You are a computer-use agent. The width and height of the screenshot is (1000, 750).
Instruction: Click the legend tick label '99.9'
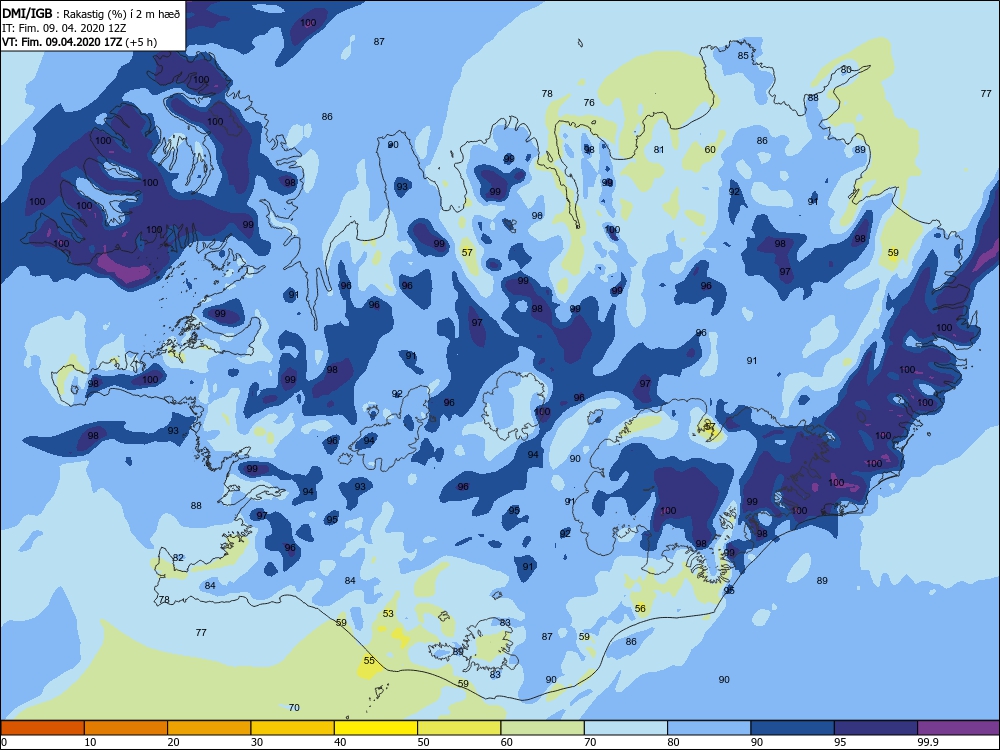tap(927, 742)
